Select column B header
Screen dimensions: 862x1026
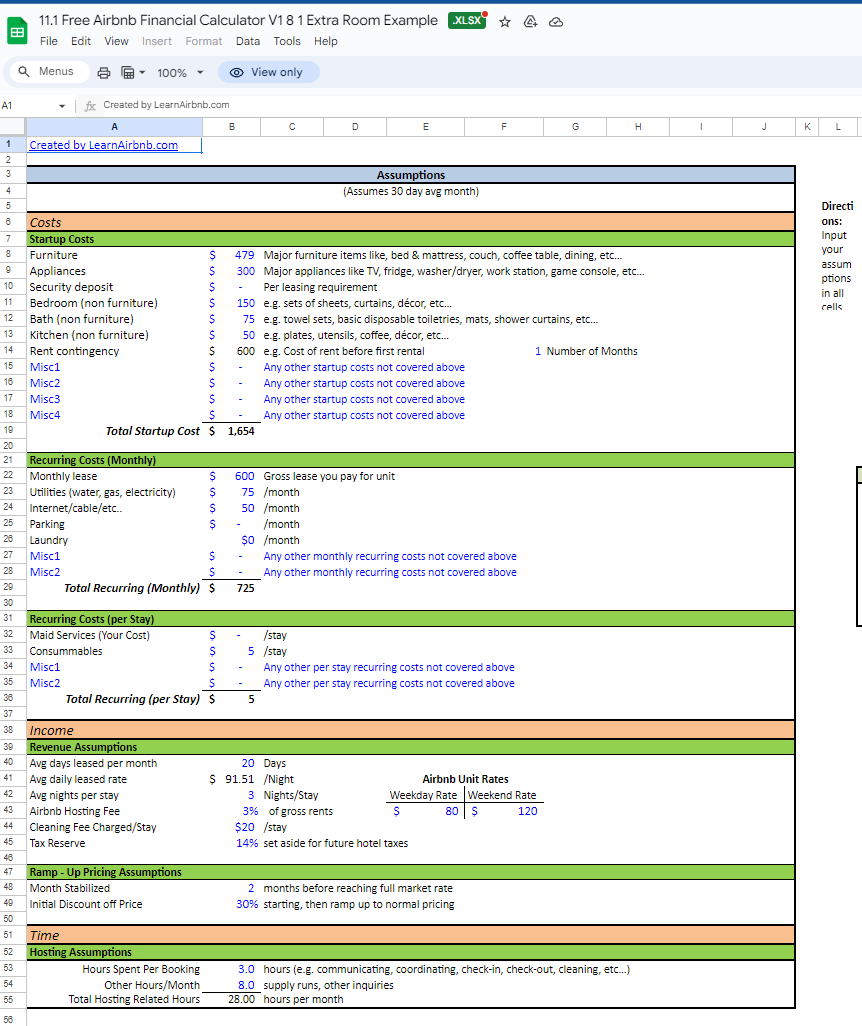[232, 127]
